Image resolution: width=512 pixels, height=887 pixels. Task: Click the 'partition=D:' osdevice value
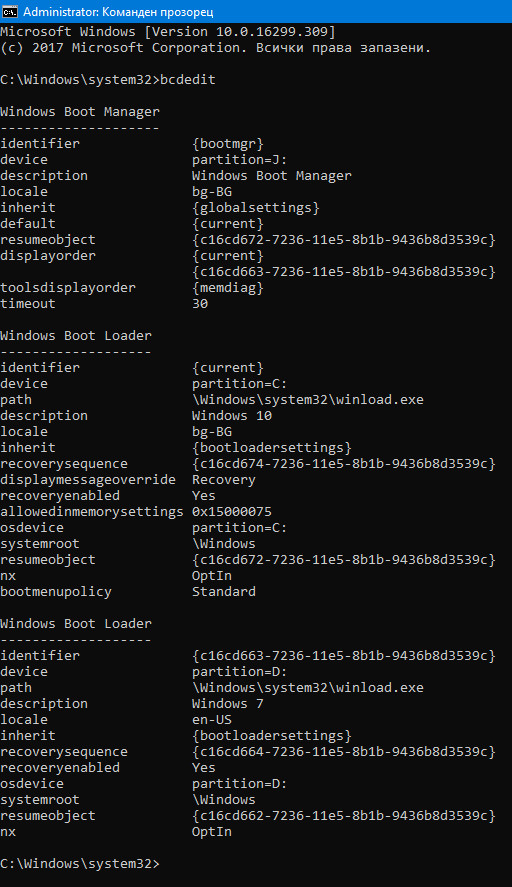[240, 783]
